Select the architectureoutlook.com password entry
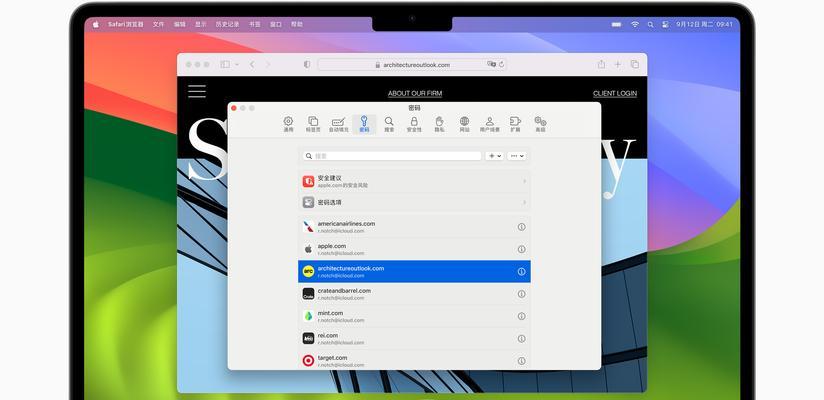 (x=414, y=271)
